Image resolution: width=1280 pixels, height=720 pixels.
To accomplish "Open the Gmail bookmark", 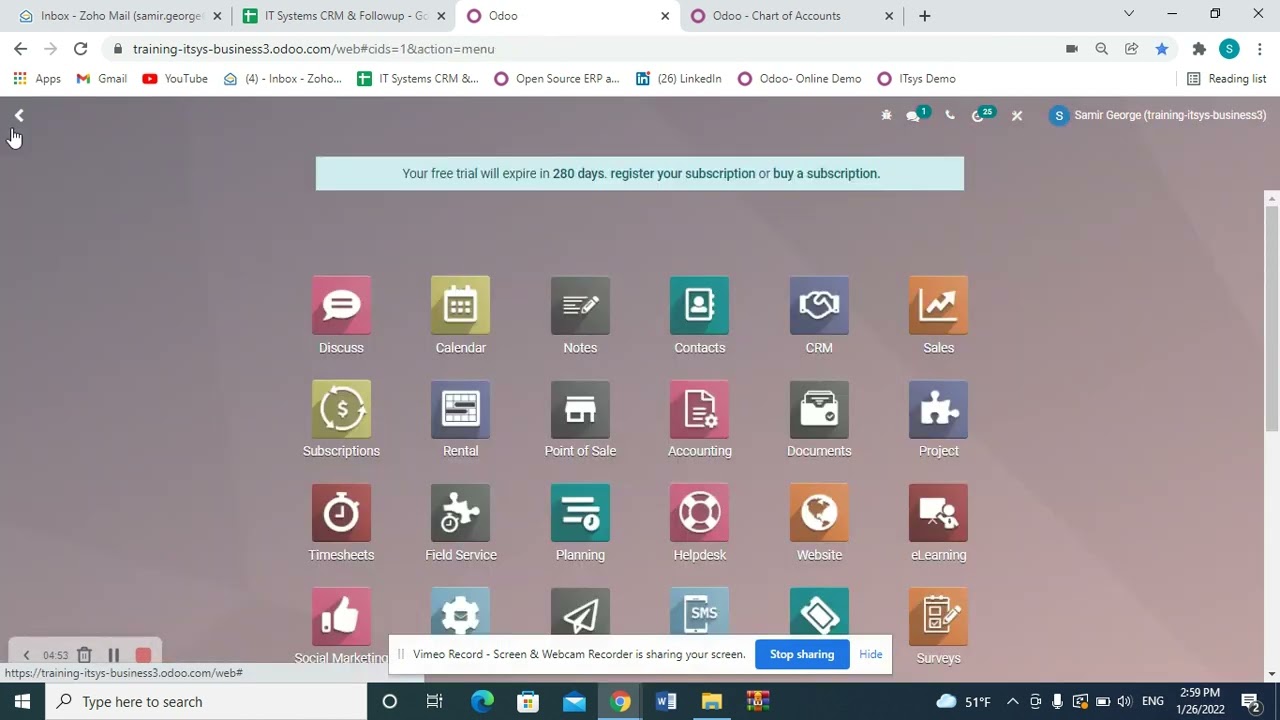I will click(x=102, y=79).
